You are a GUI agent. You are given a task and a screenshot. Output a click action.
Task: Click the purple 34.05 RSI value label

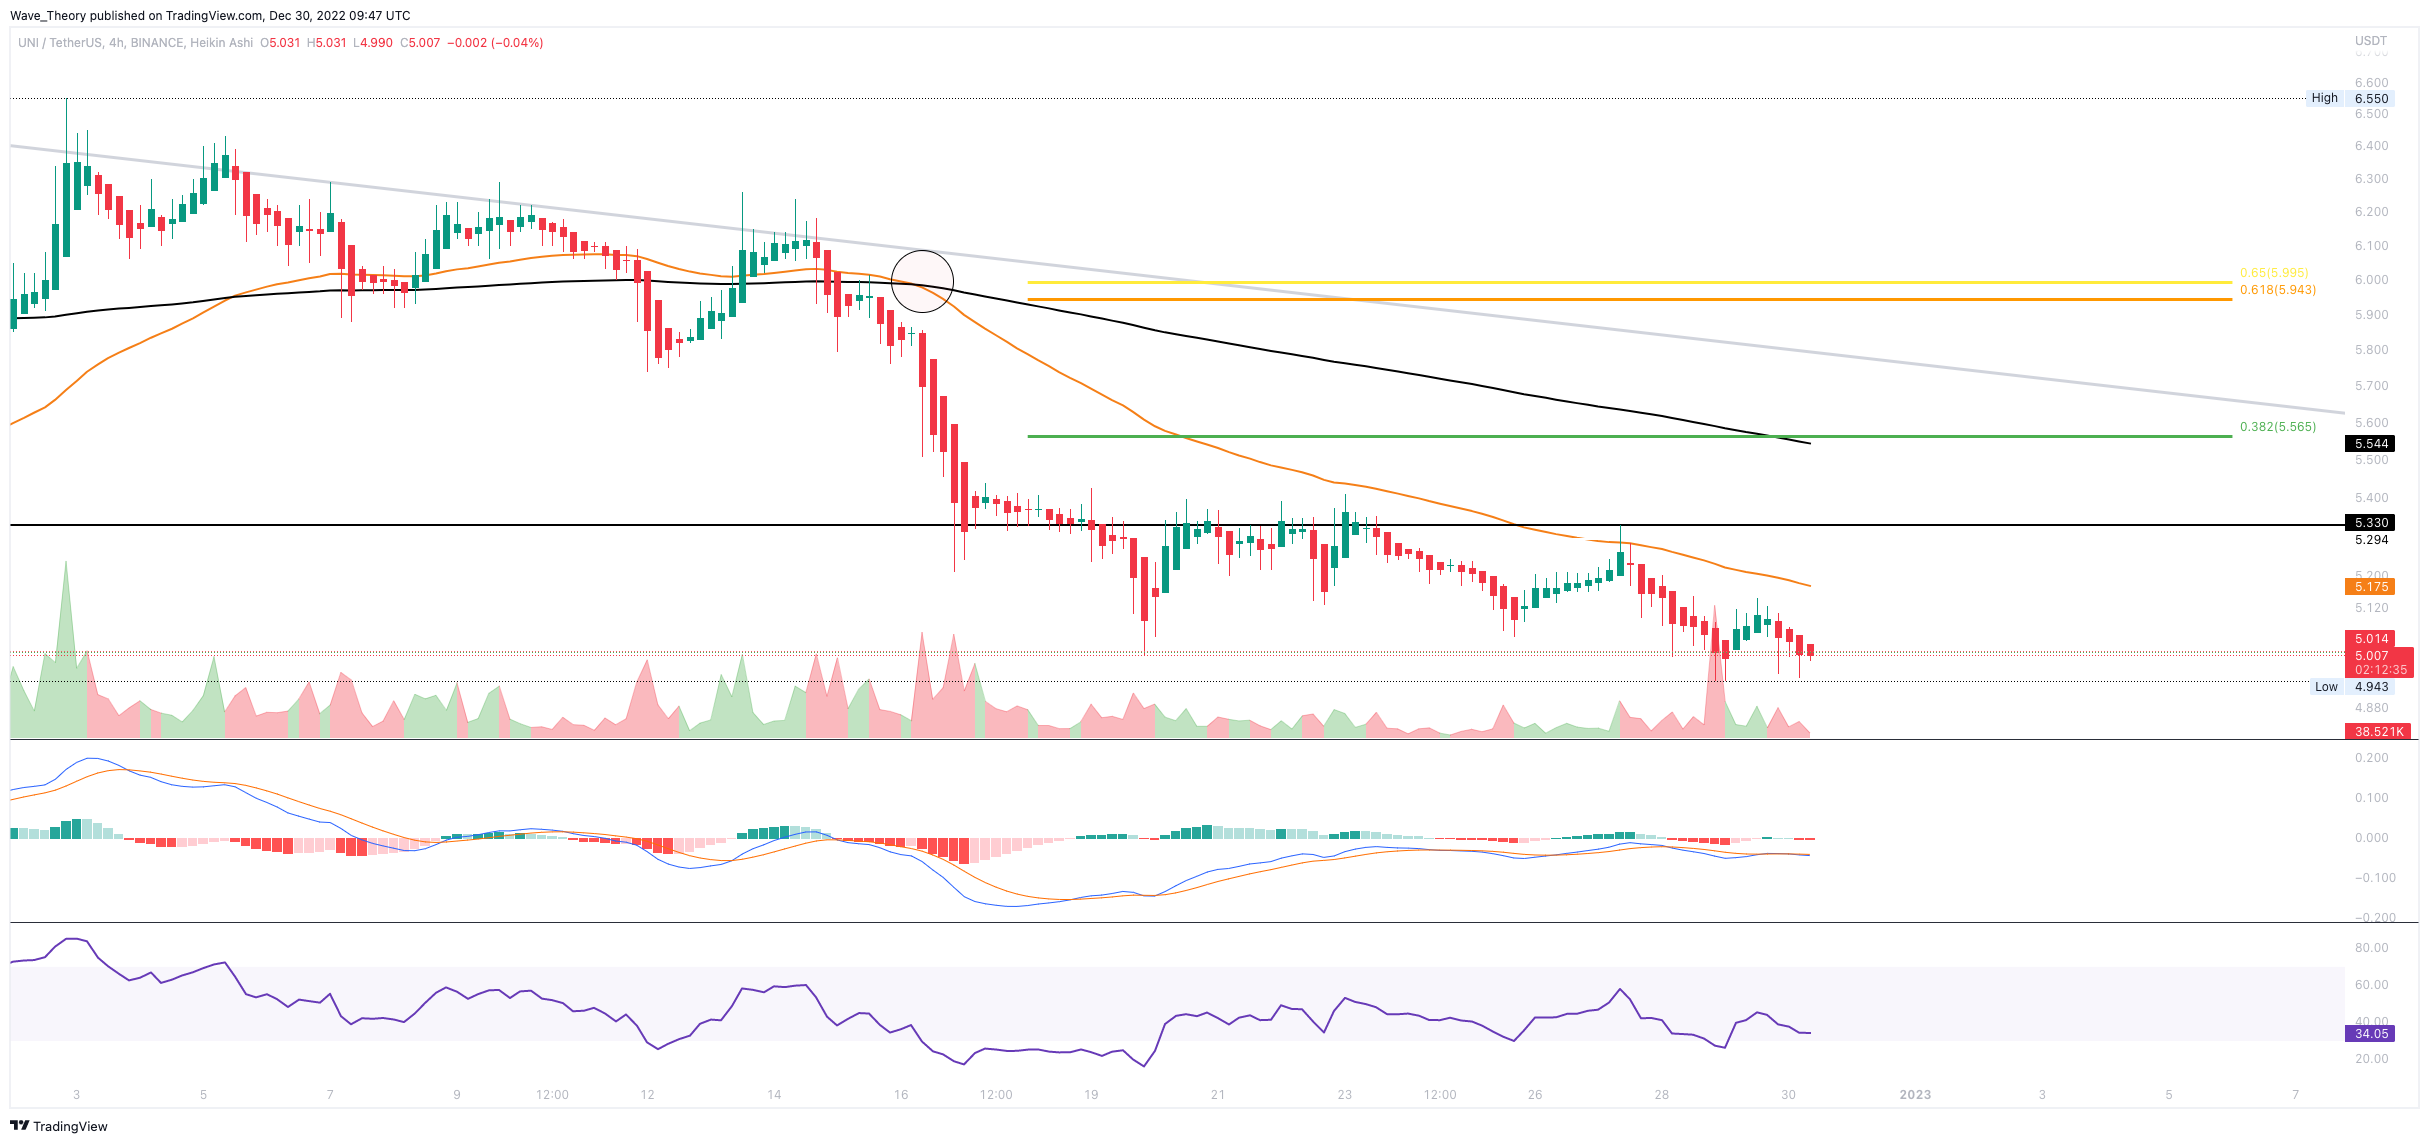tap(2370, 1034)
